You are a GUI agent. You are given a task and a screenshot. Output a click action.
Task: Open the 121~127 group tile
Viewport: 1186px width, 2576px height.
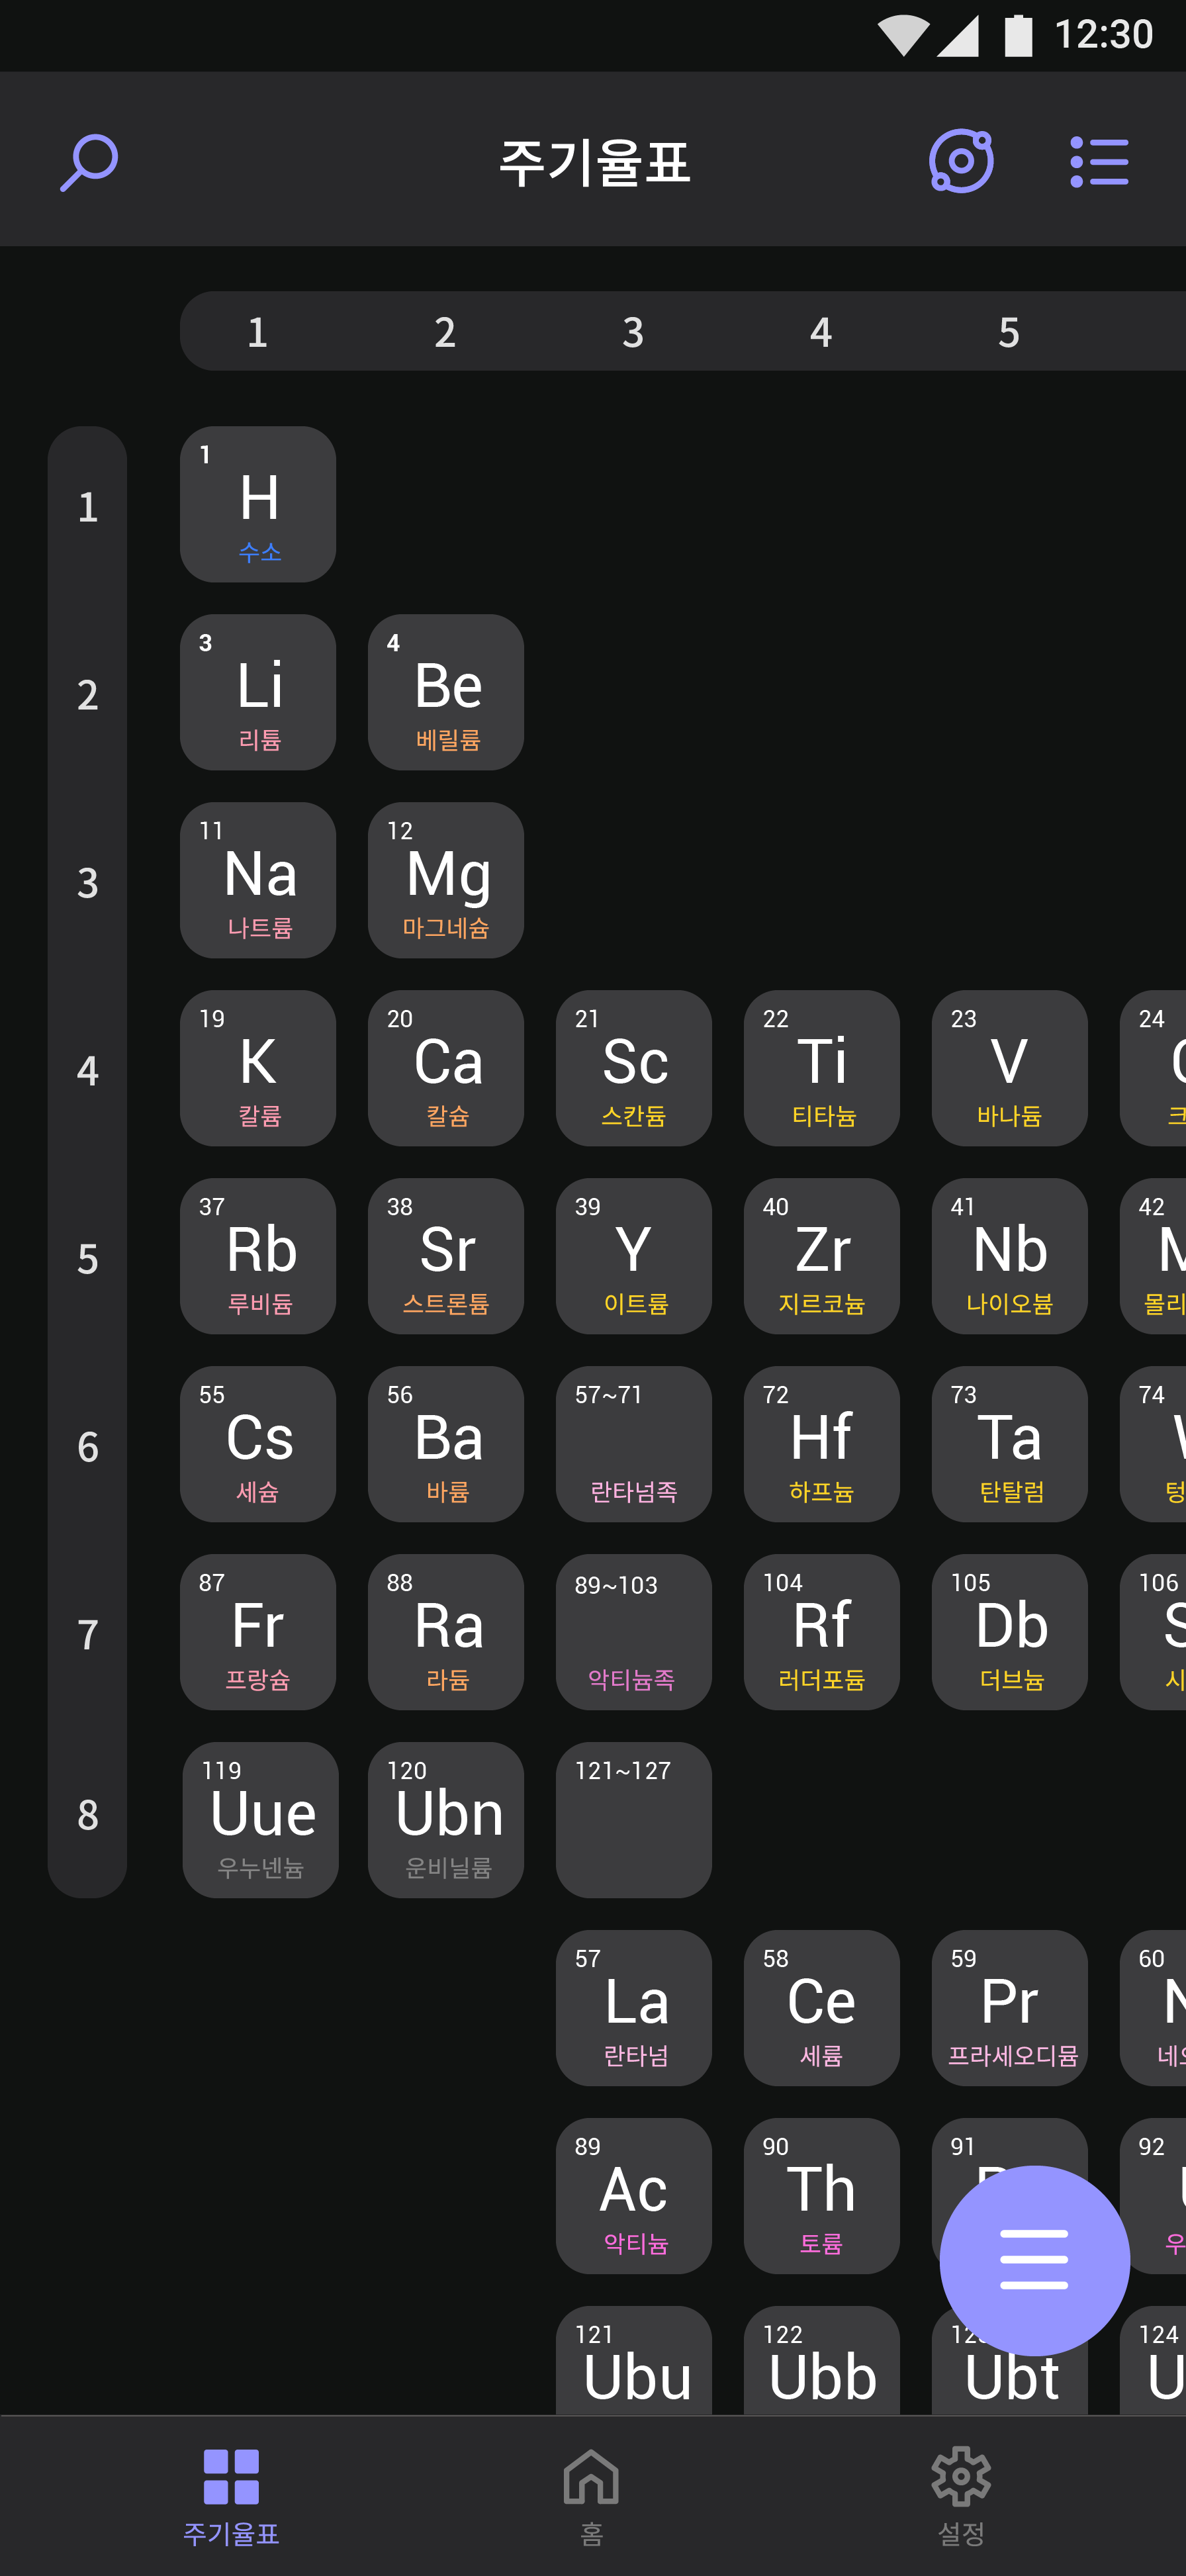(x=634, y=1820)
